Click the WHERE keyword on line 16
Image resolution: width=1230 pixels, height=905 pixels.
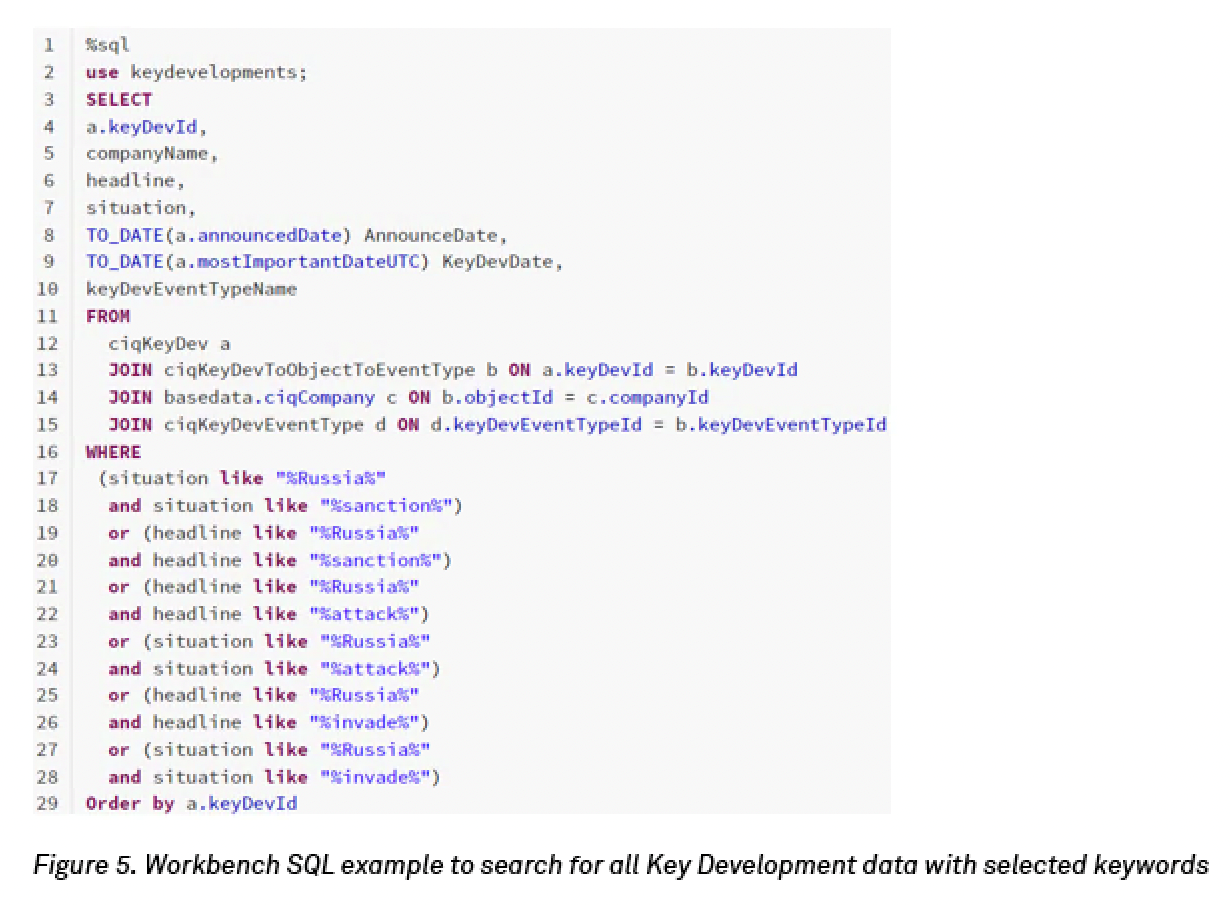click(x=113, y=451)
